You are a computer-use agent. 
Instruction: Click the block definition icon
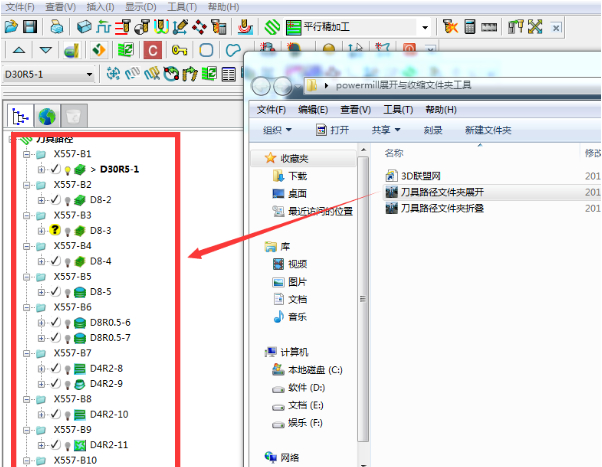pos(84,26)
